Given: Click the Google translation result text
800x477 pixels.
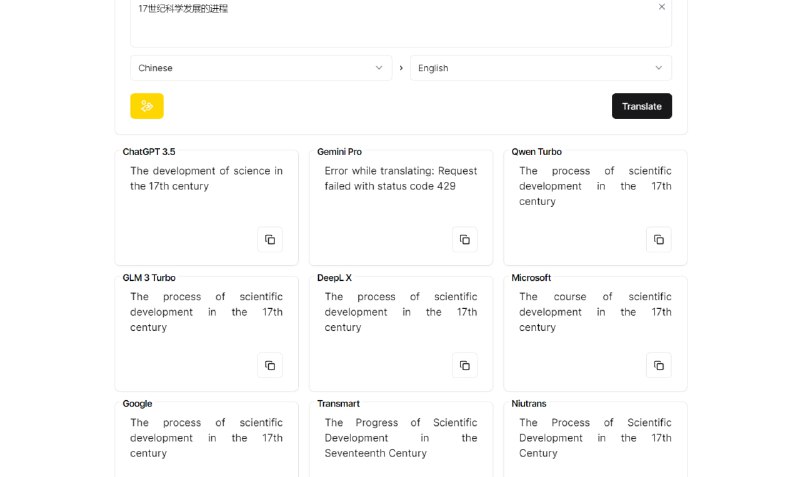Looking at the screenshot, I should [x=206, y=438].
